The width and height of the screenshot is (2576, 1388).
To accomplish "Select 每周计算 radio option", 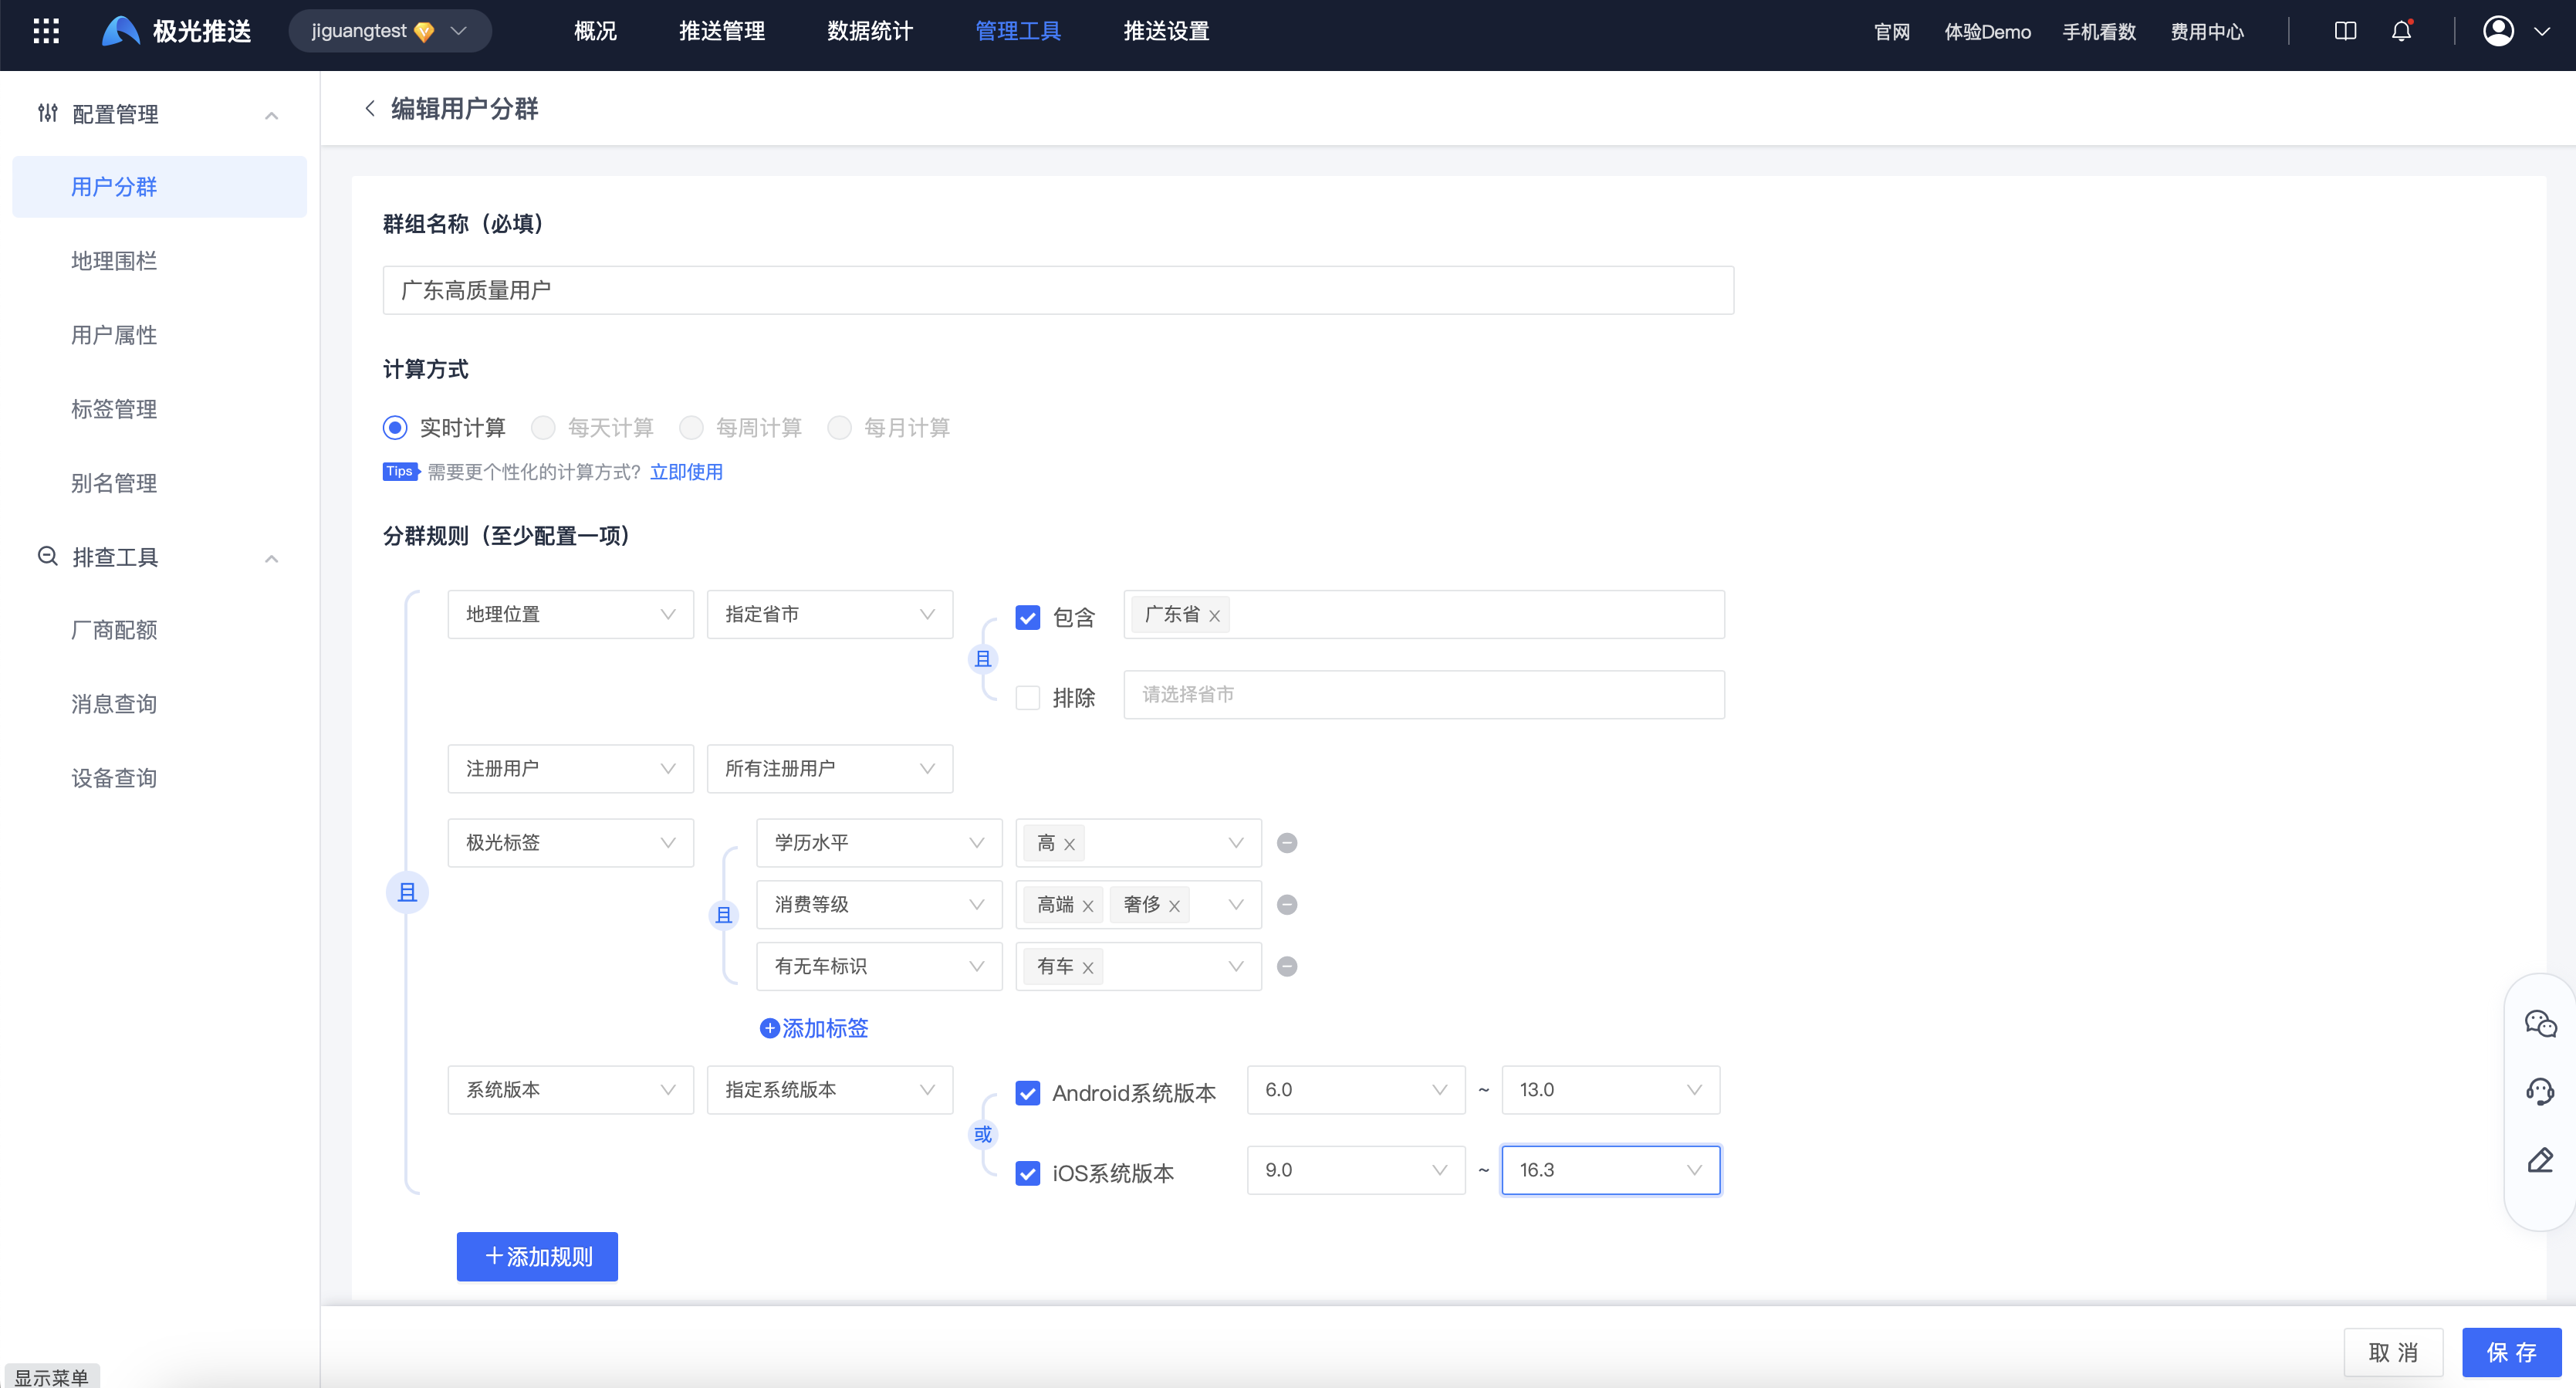I will 691,428.
